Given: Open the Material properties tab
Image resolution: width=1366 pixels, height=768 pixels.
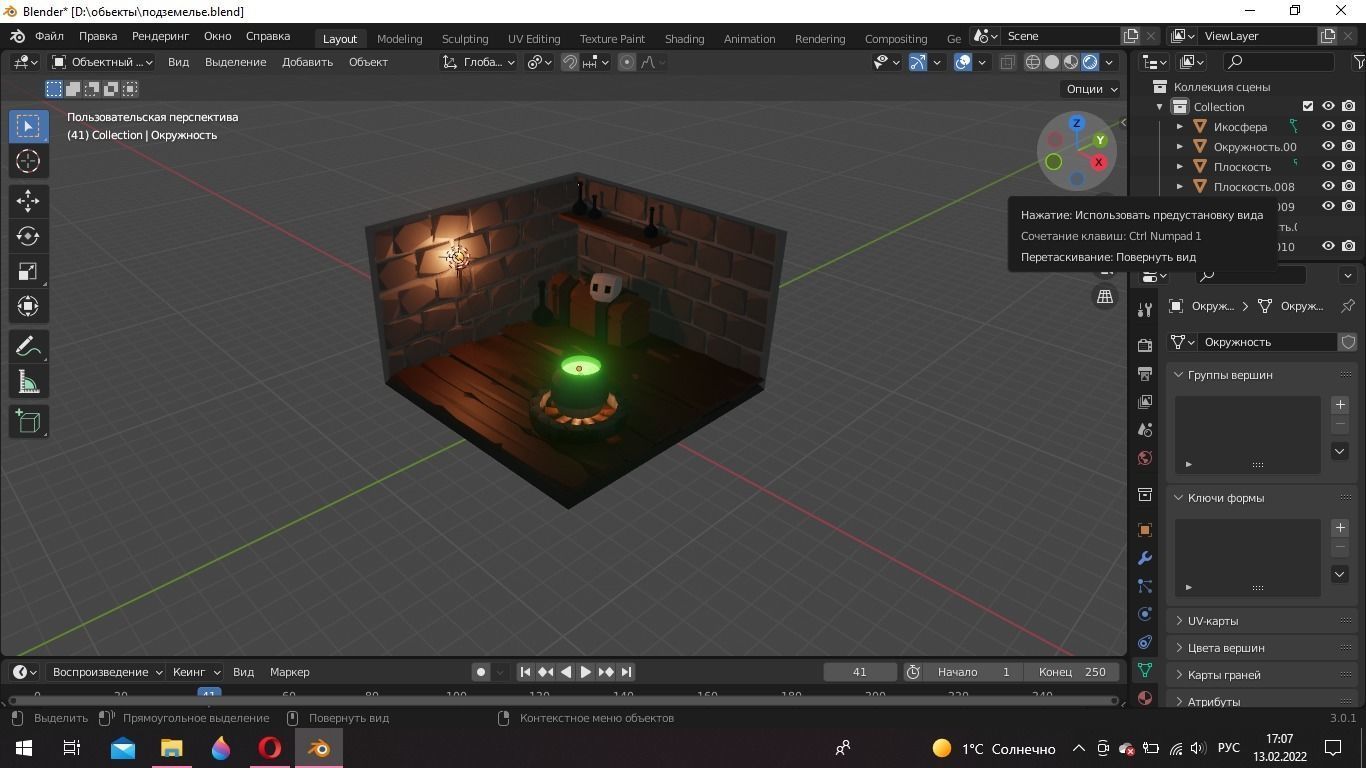Looking at the screenshot, I should point(1145,697).
